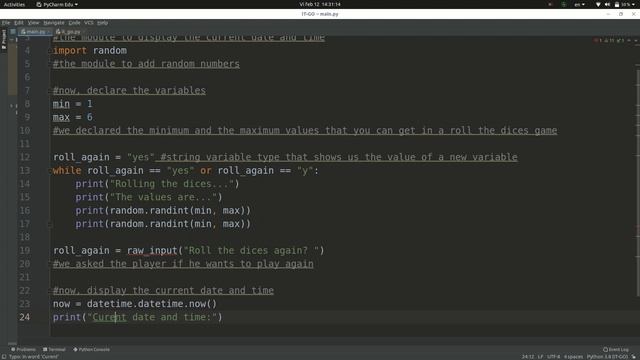Collapse the while loop fold marker on line 13
This screenshot has width=640, height=360.
50,171
